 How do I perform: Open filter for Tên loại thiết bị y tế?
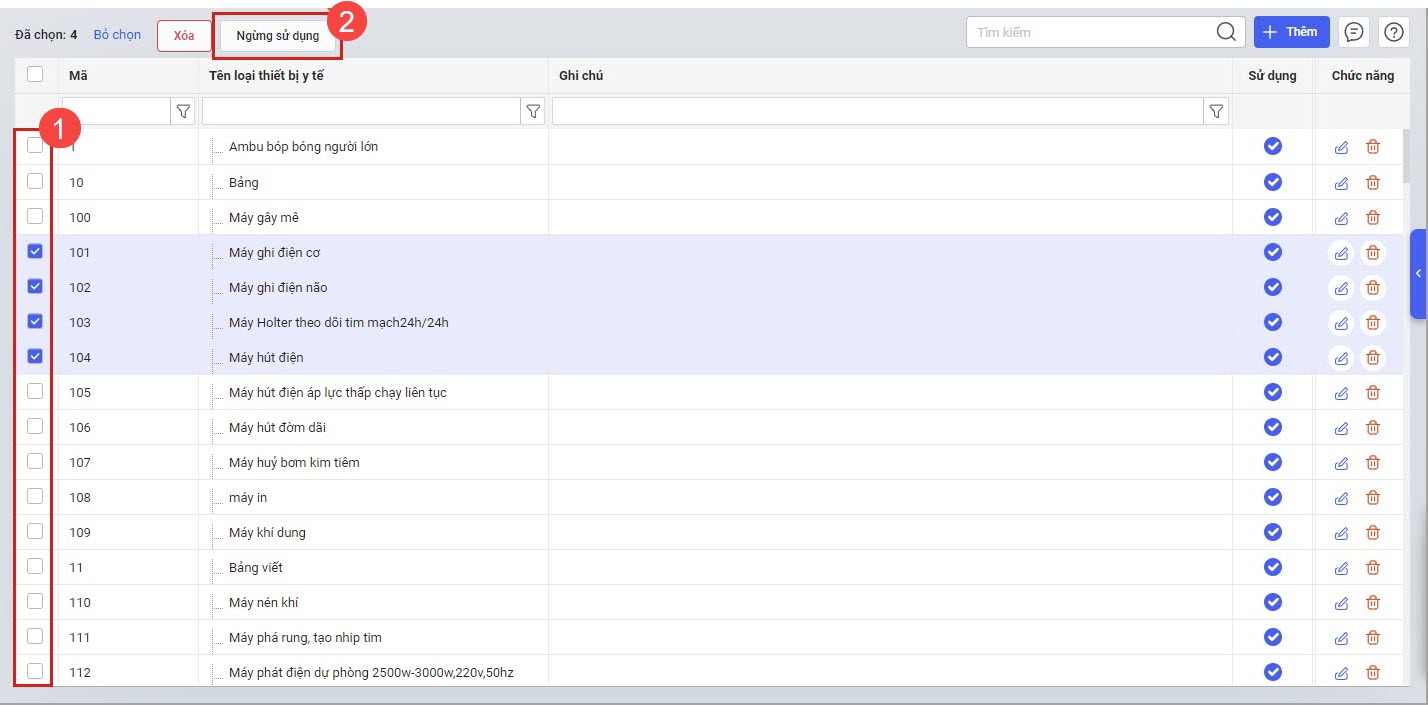point(533,112)
